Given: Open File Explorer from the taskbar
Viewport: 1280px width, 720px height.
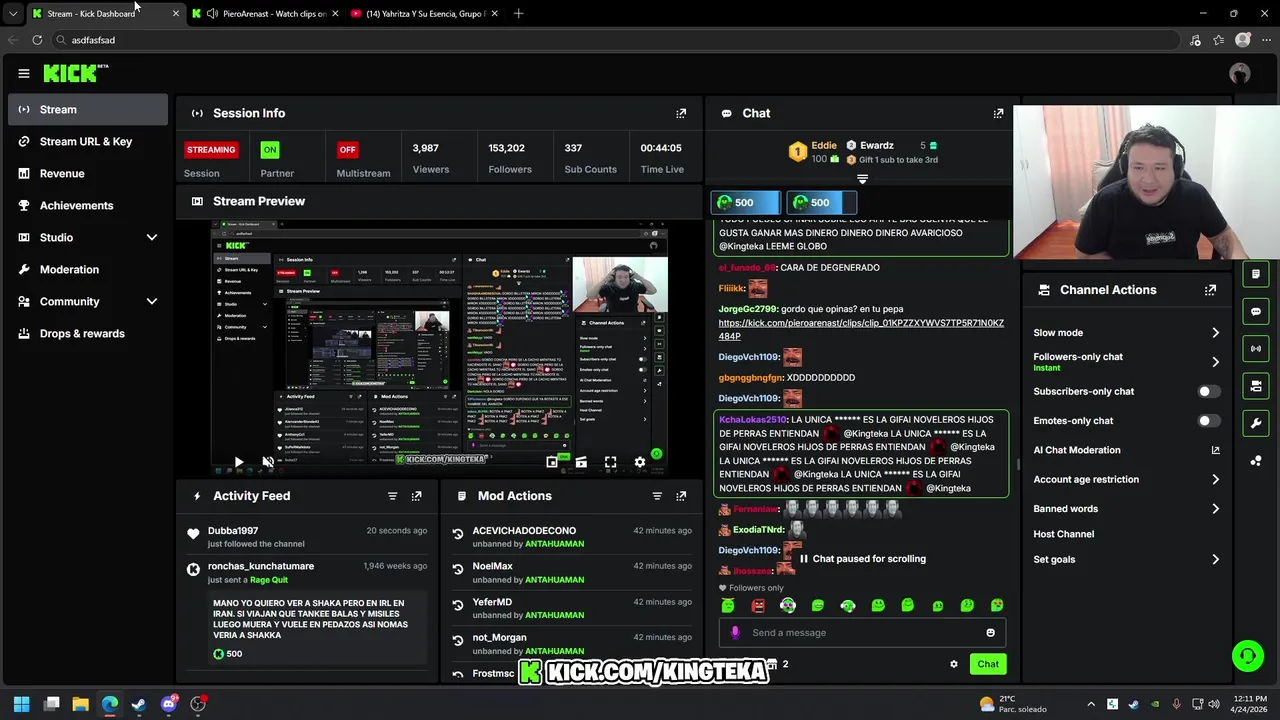Looking at the screenshot, I should point(81,704).
